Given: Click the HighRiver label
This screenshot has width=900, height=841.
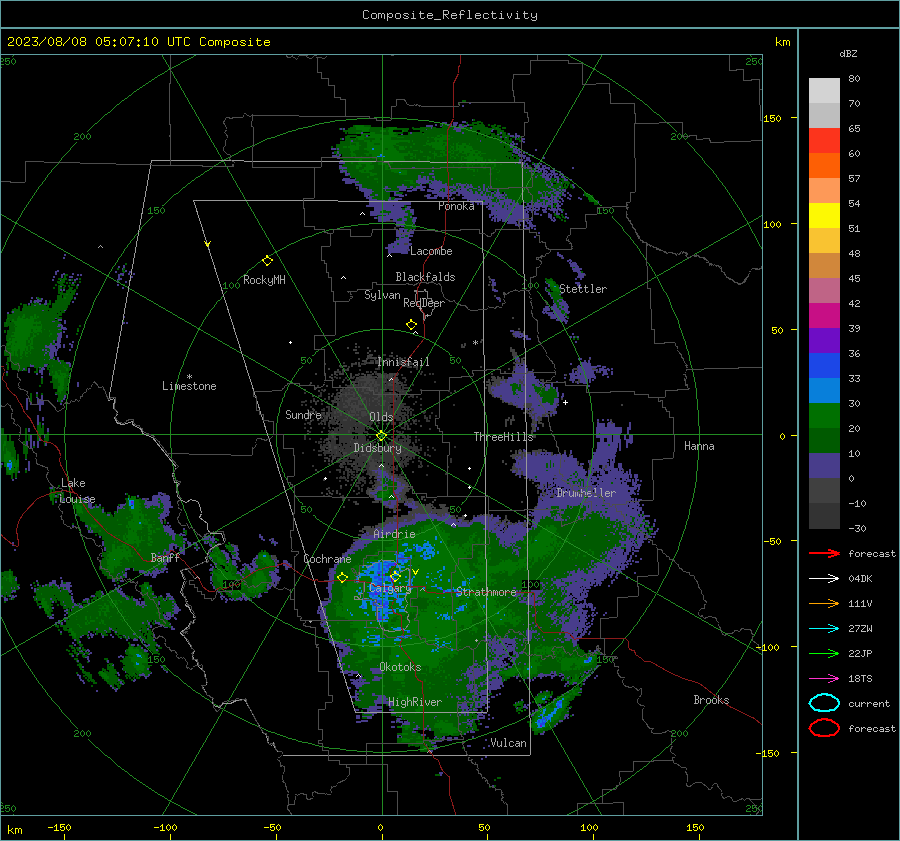Looking at the screenshot, I should coord(415,702).
